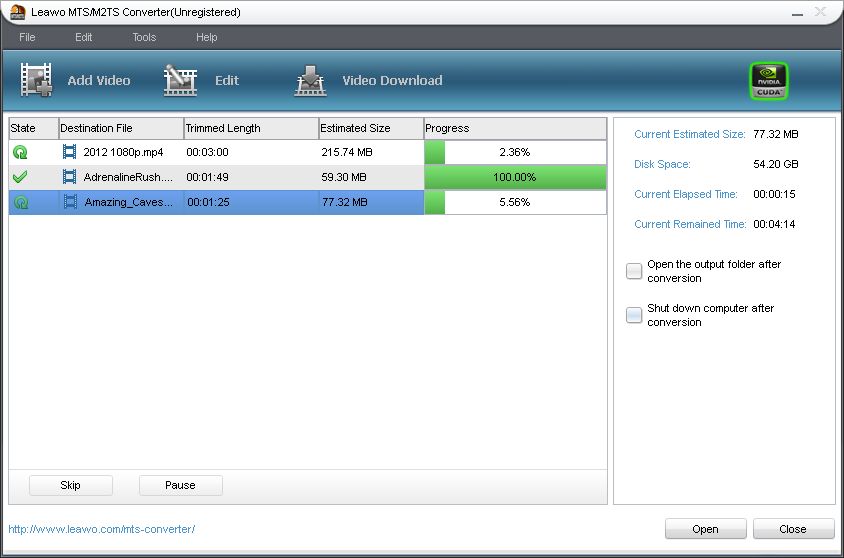Click the Current Estimated Size label
Image resolution: width=844 pixels, height=558 pixels.
click(690, 134)
